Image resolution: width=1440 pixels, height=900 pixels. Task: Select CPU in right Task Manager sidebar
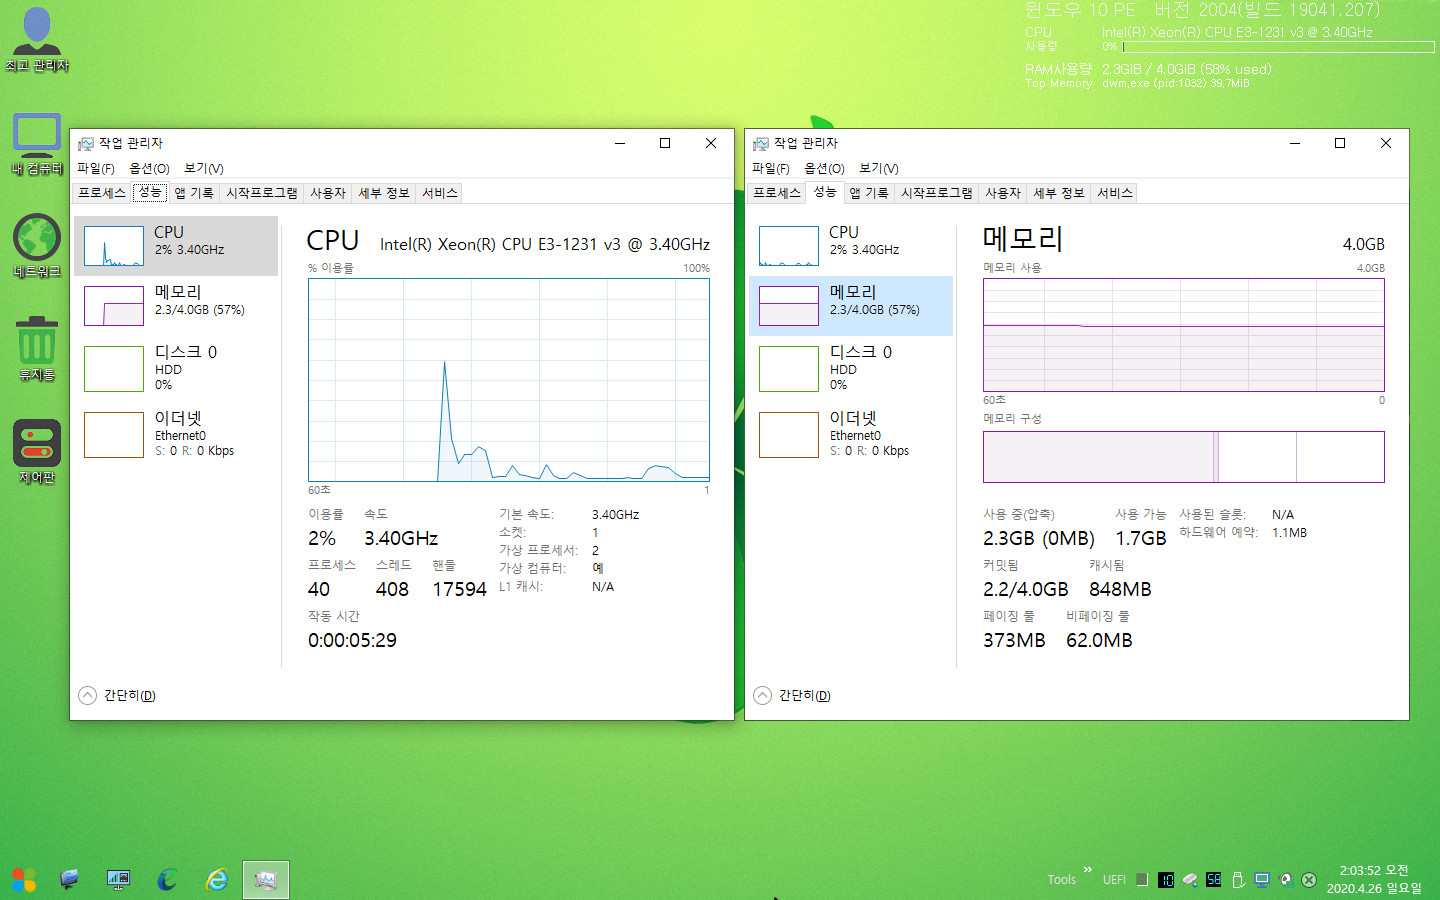(851, 246)
